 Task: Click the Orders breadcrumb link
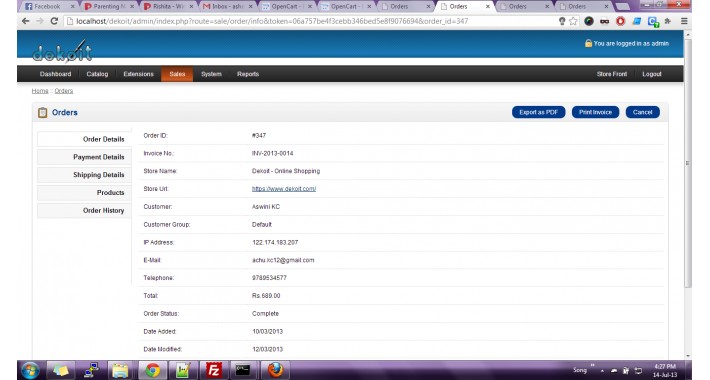pos(64,91)
